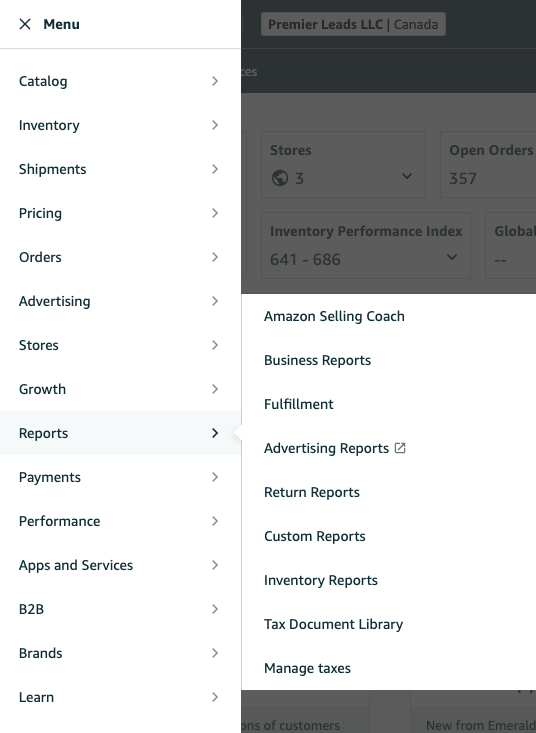Select the 641 - 686 index value
The width and height of the screenshot is (536, 733).
(x=305, y=259)
